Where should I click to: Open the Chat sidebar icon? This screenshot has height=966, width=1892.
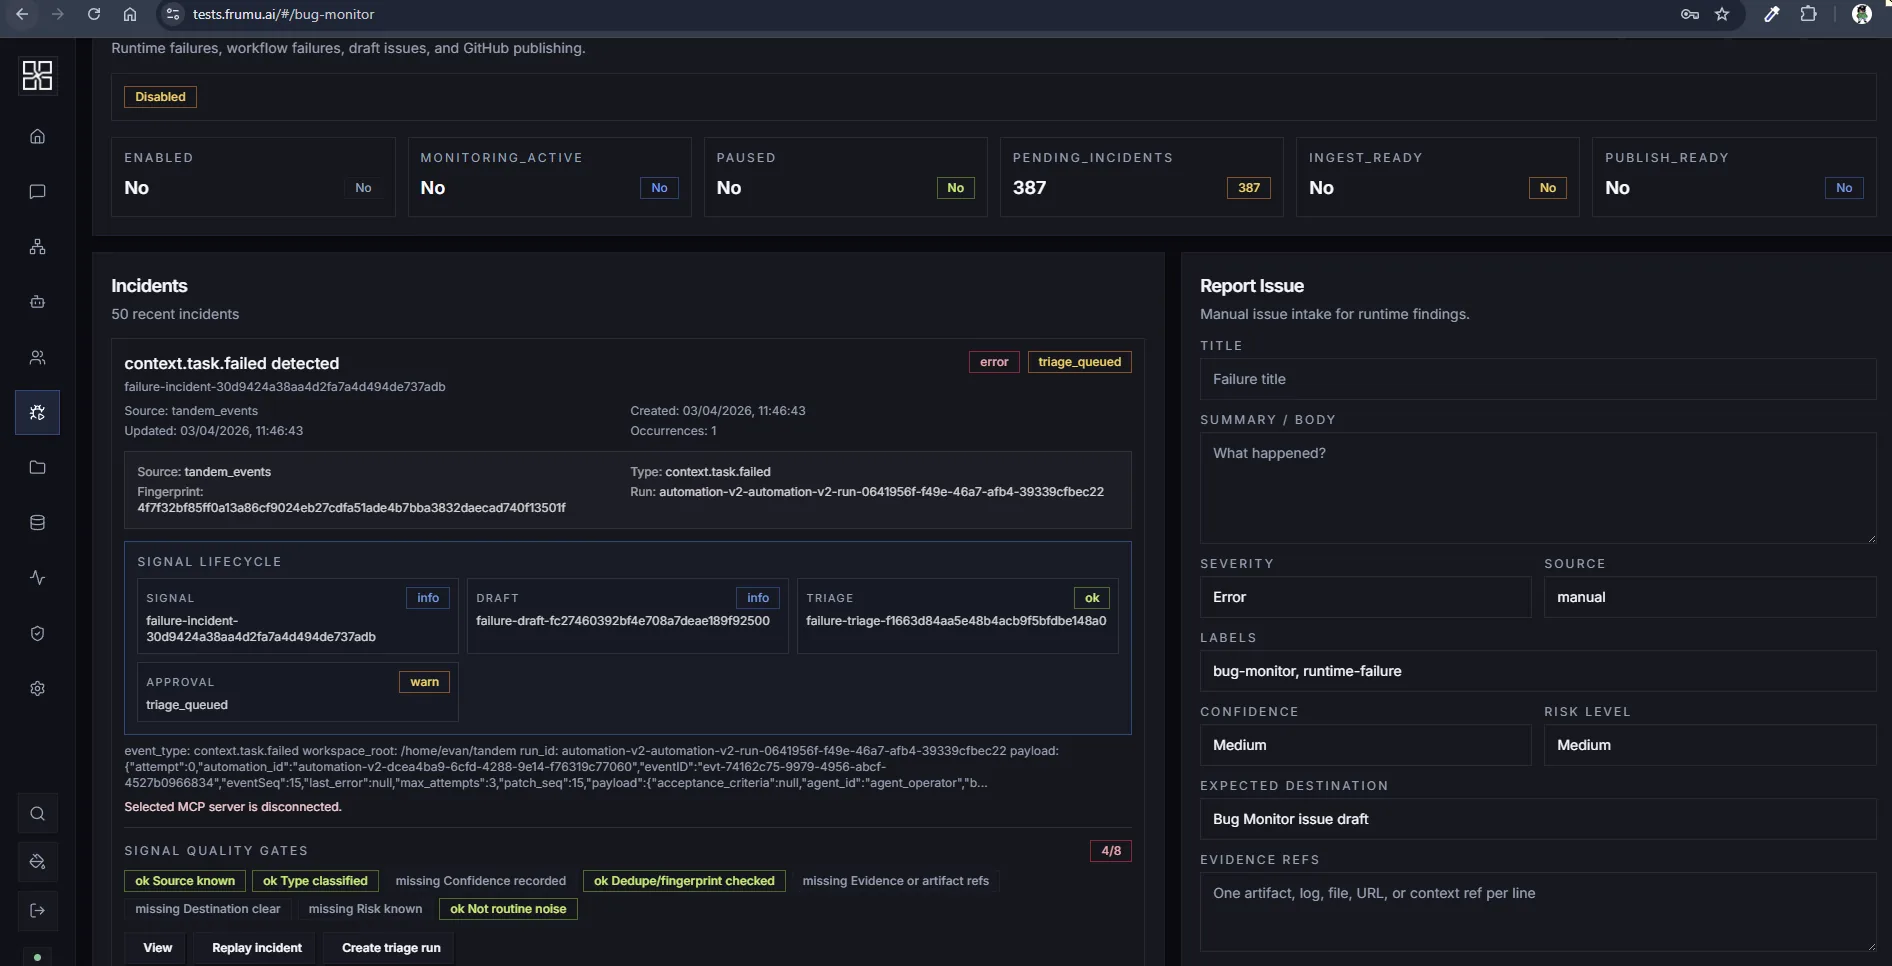pos(37,191)
